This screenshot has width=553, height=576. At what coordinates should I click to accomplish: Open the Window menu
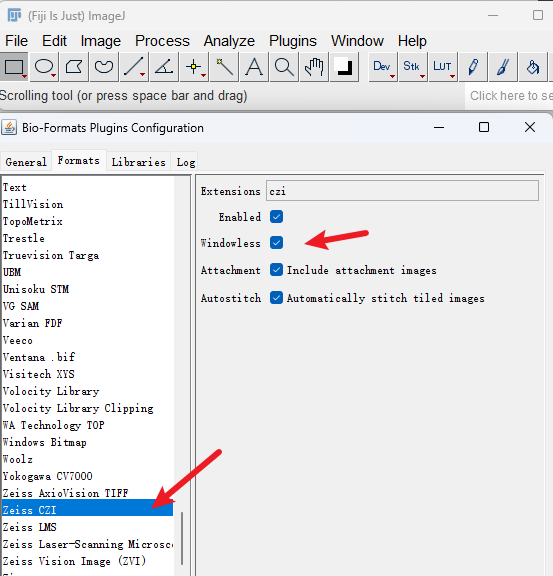point(357,41)
